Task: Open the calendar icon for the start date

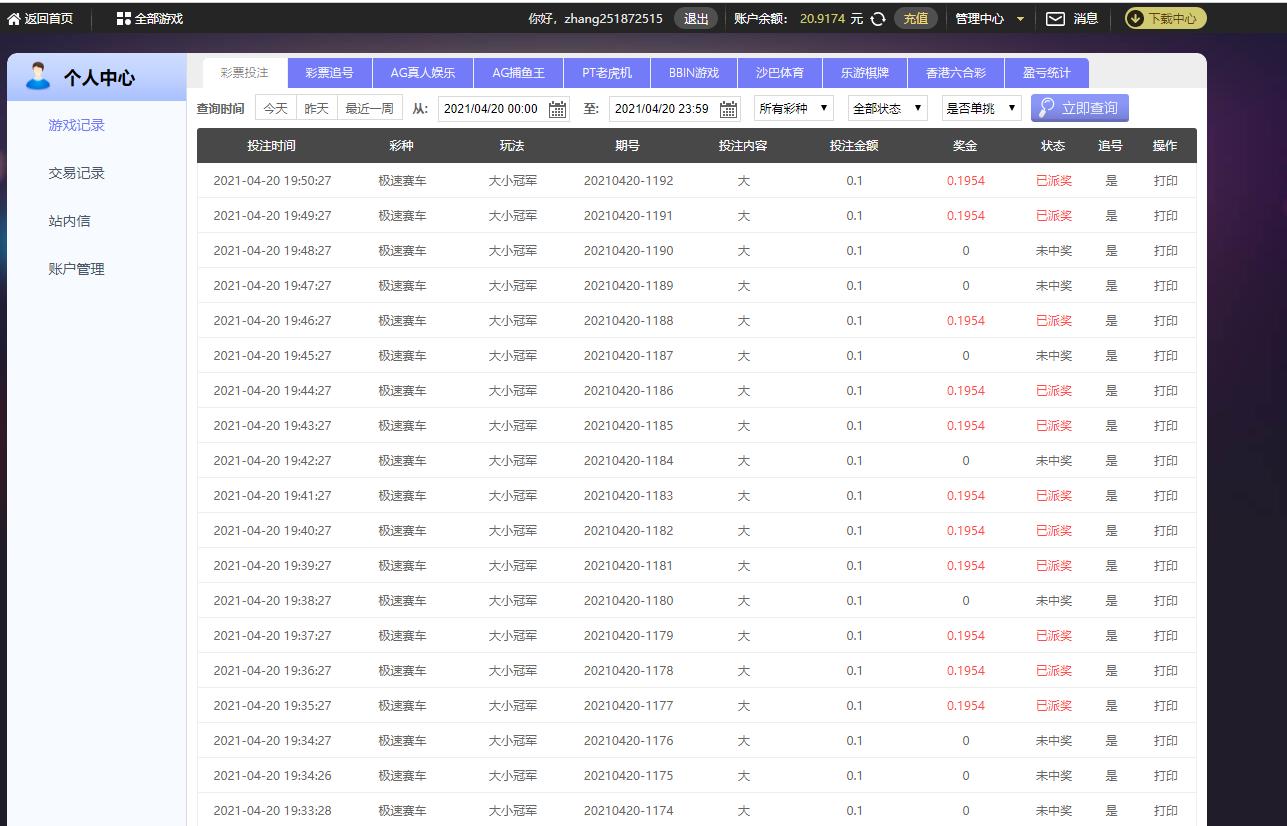Action: pyautogui.click(x=558, y=109)
